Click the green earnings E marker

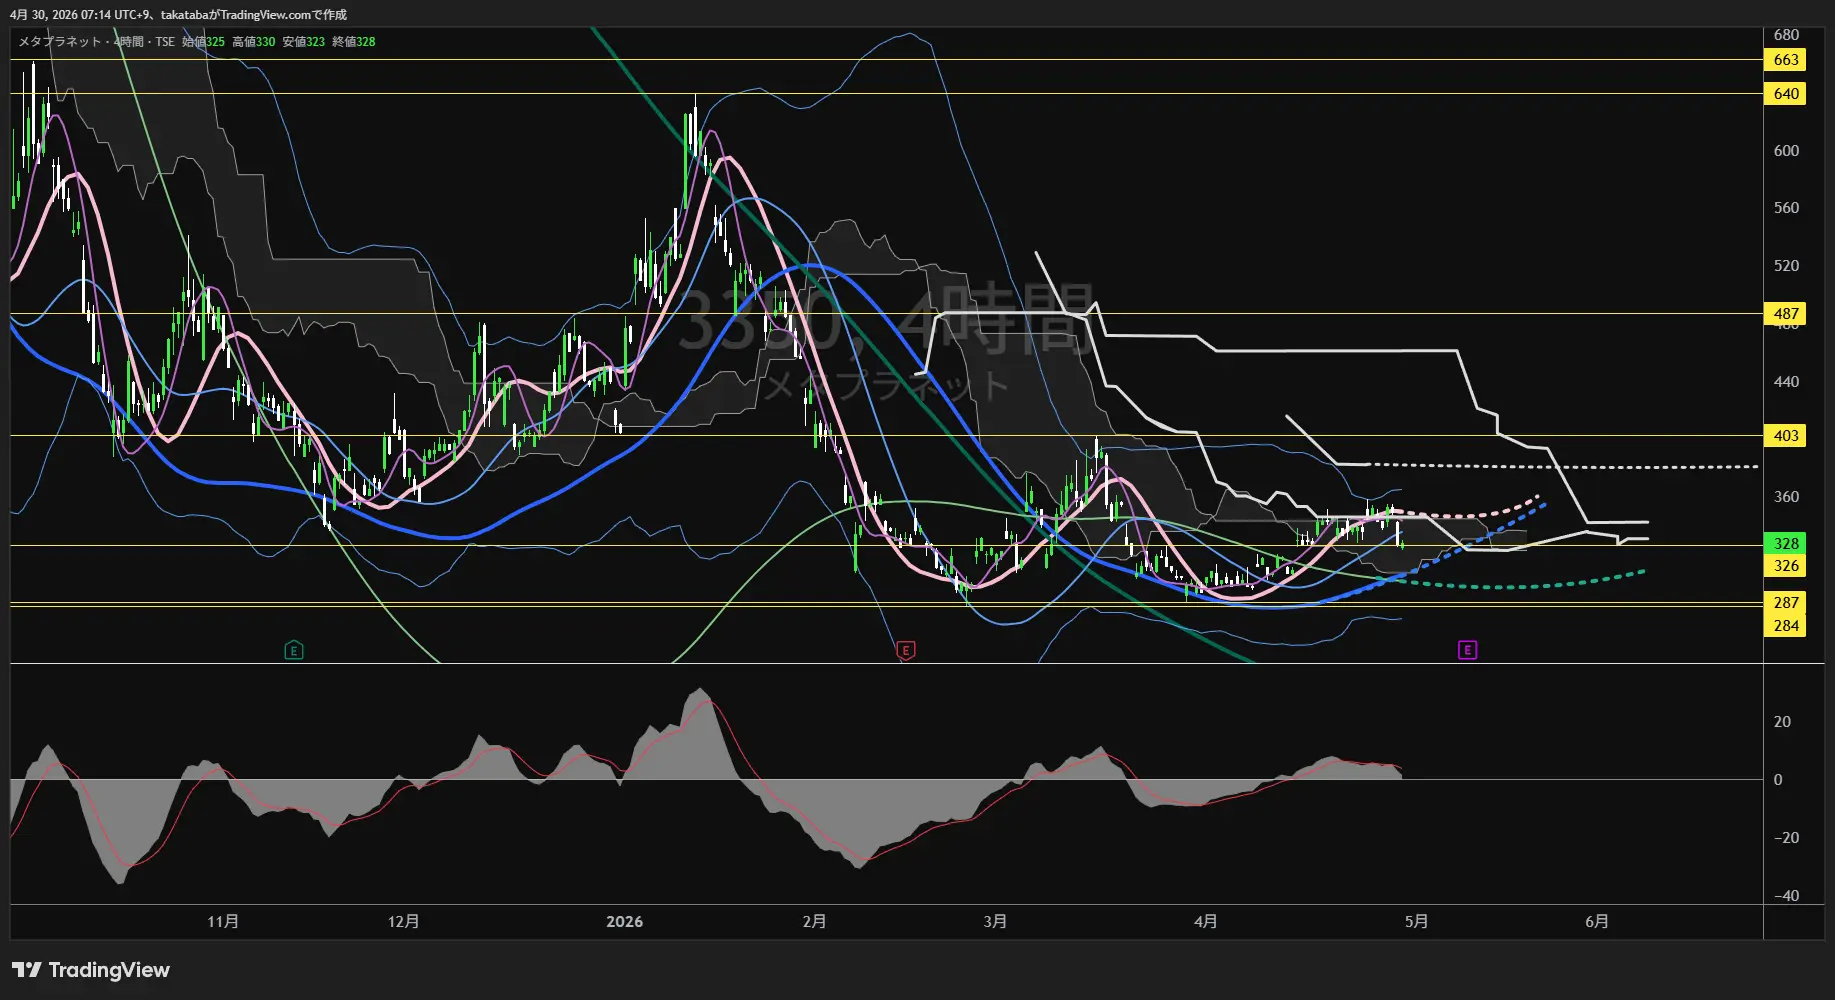[293, 651]
